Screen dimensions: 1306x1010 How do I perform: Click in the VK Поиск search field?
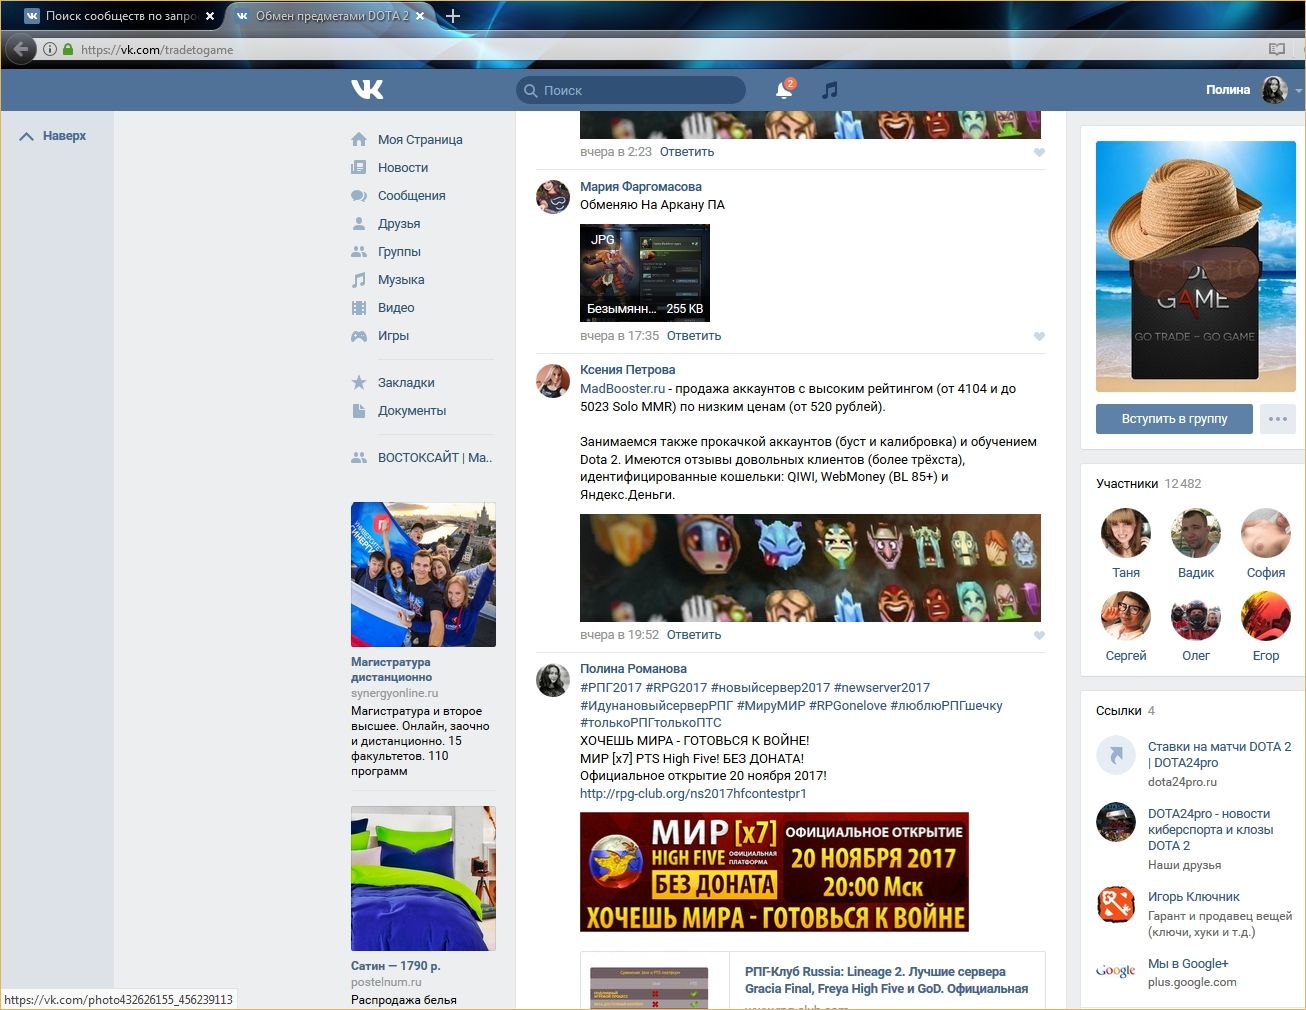point(630,90)
